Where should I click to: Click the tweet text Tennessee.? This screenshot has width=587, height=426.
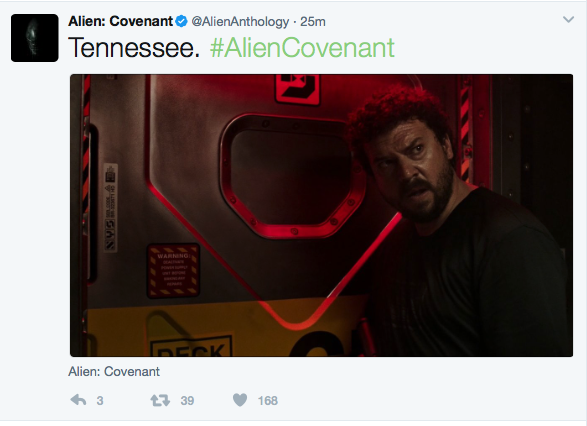(x=134, y=48)
